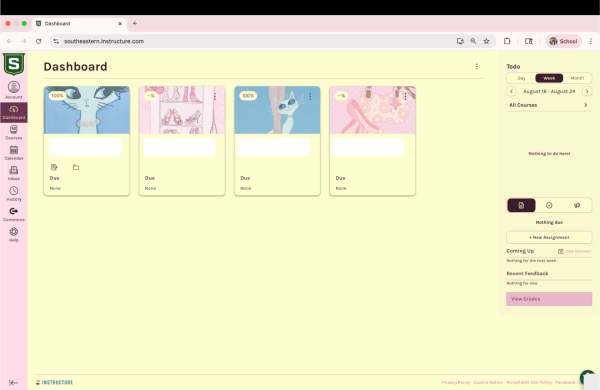Switch the Todo range to Day
Image resolution: width=600 pixels, height=390 pixels.
pyautogui.click(x=521, y=78)
